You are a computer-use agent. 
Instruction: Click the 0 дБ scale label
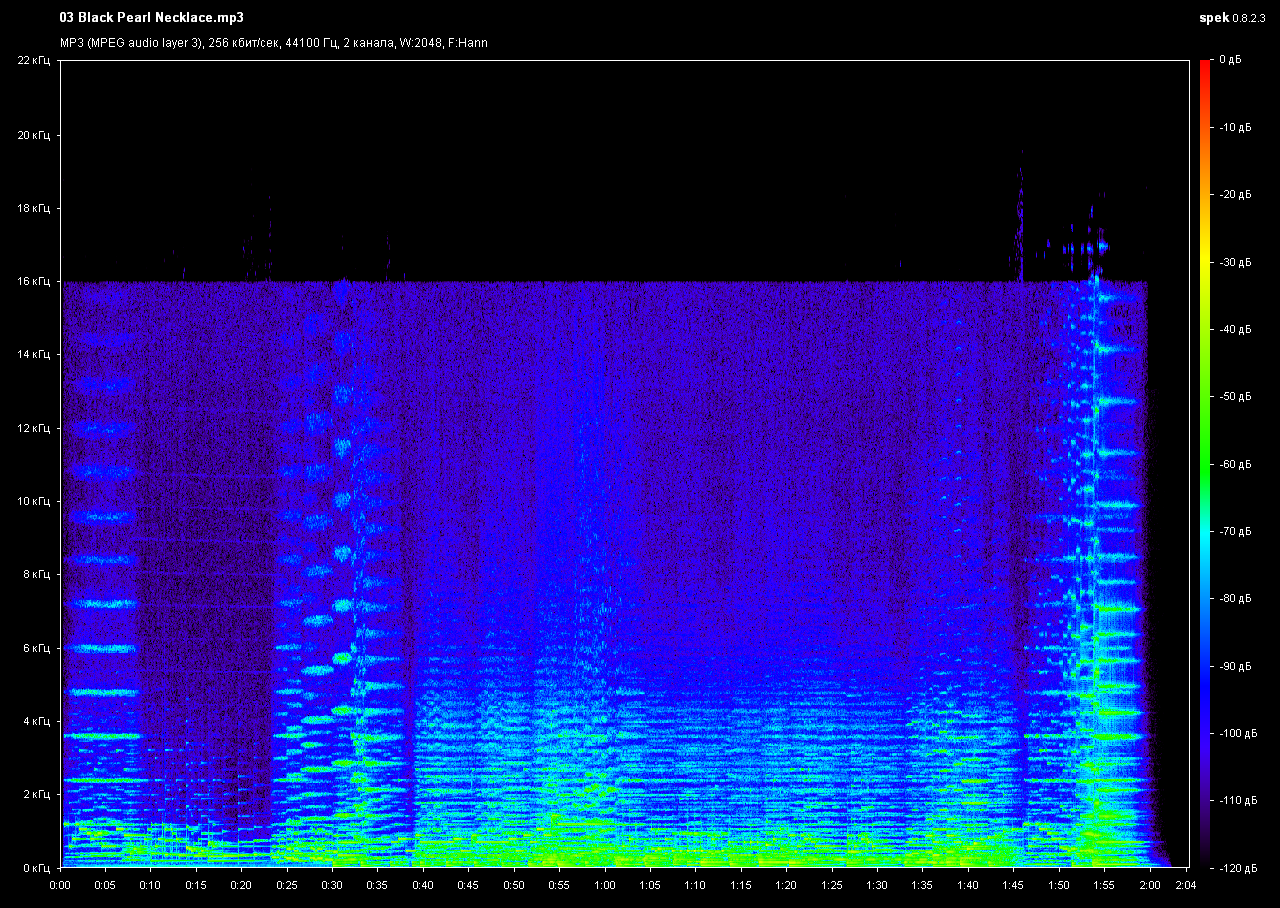1230,61
